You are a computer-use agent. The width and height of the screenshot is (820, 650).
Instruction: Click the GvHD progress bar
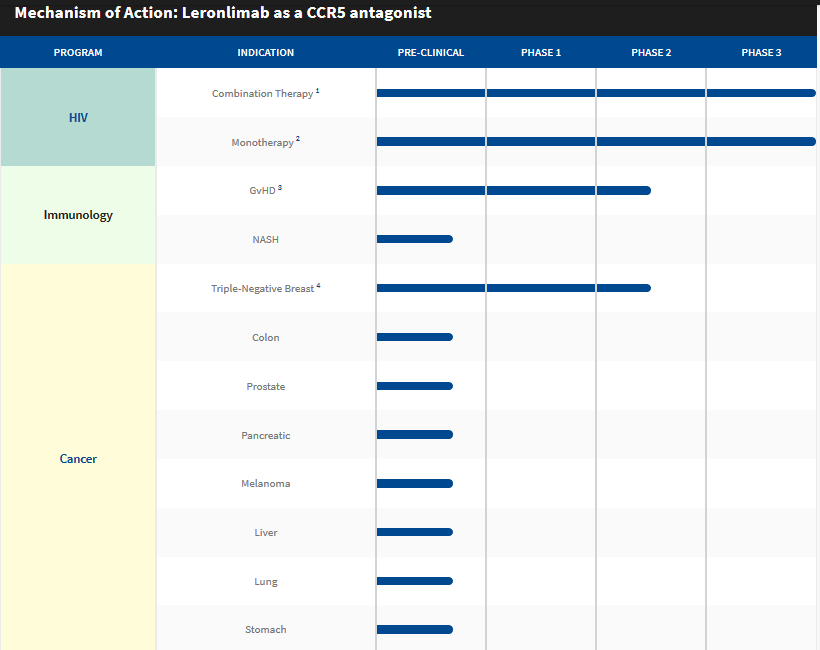tap(514, 190)
